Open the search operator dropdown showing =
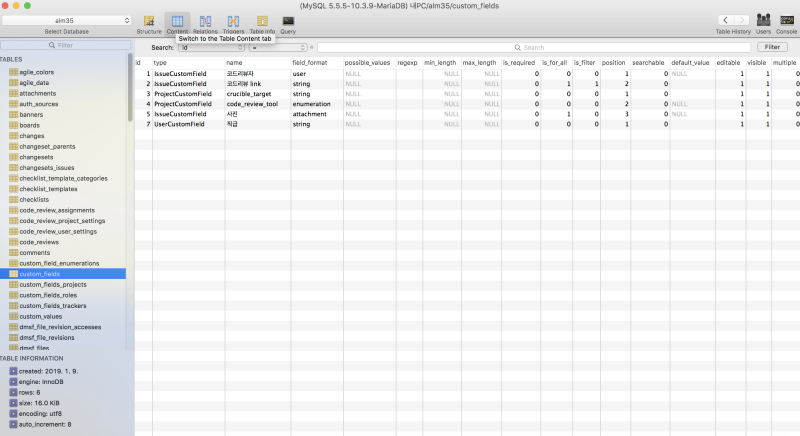This screenshot has width=800, height=436. click(278, 47)
